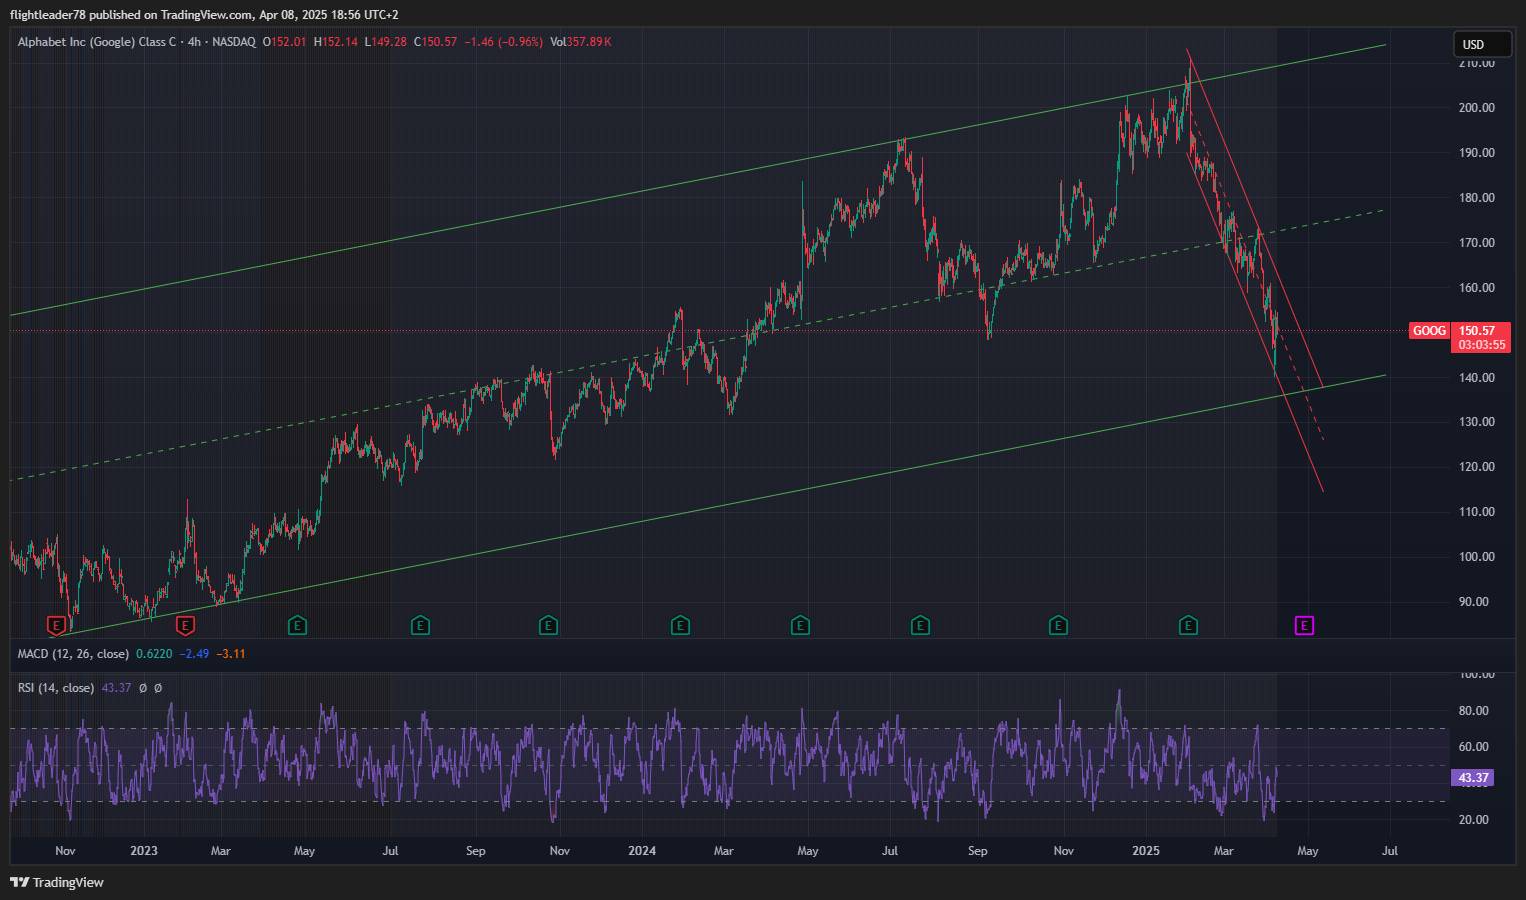This screenshot has height=900, width=1526.
Task: Click the 43.37 value in RSI legend
Action: click(x=116, y=688)
